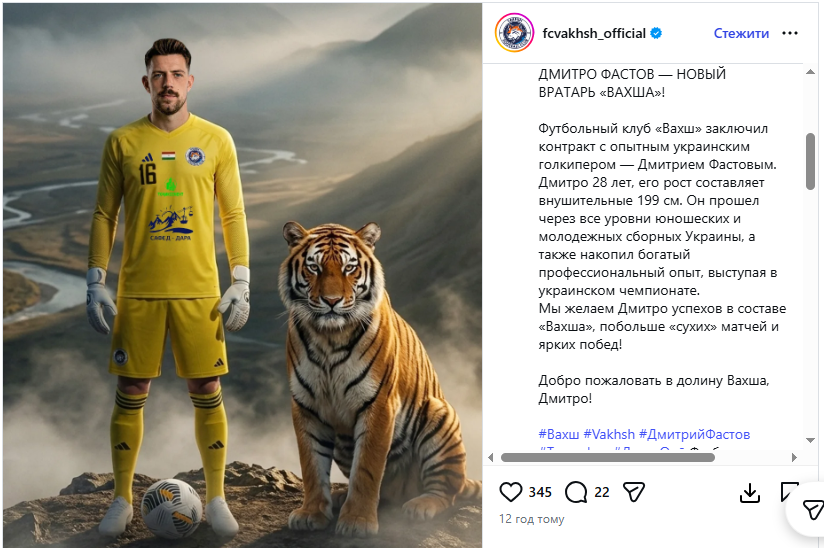824x548 pixels.
Task: Click the goalkeeper and tiger post image
Action: click(242, 275)
